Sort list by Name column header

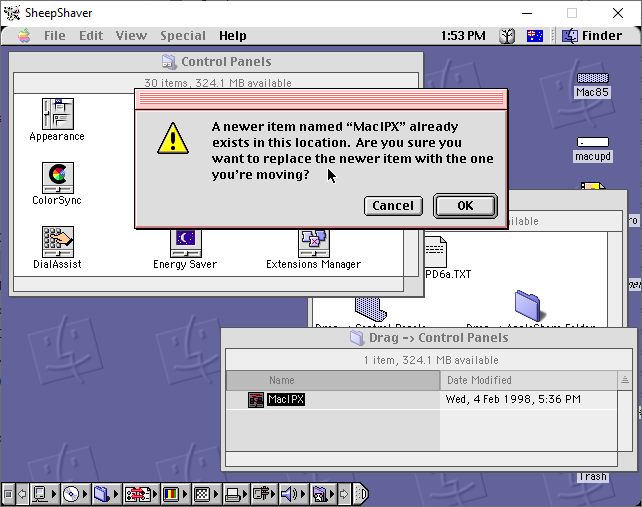pos(333,380)
